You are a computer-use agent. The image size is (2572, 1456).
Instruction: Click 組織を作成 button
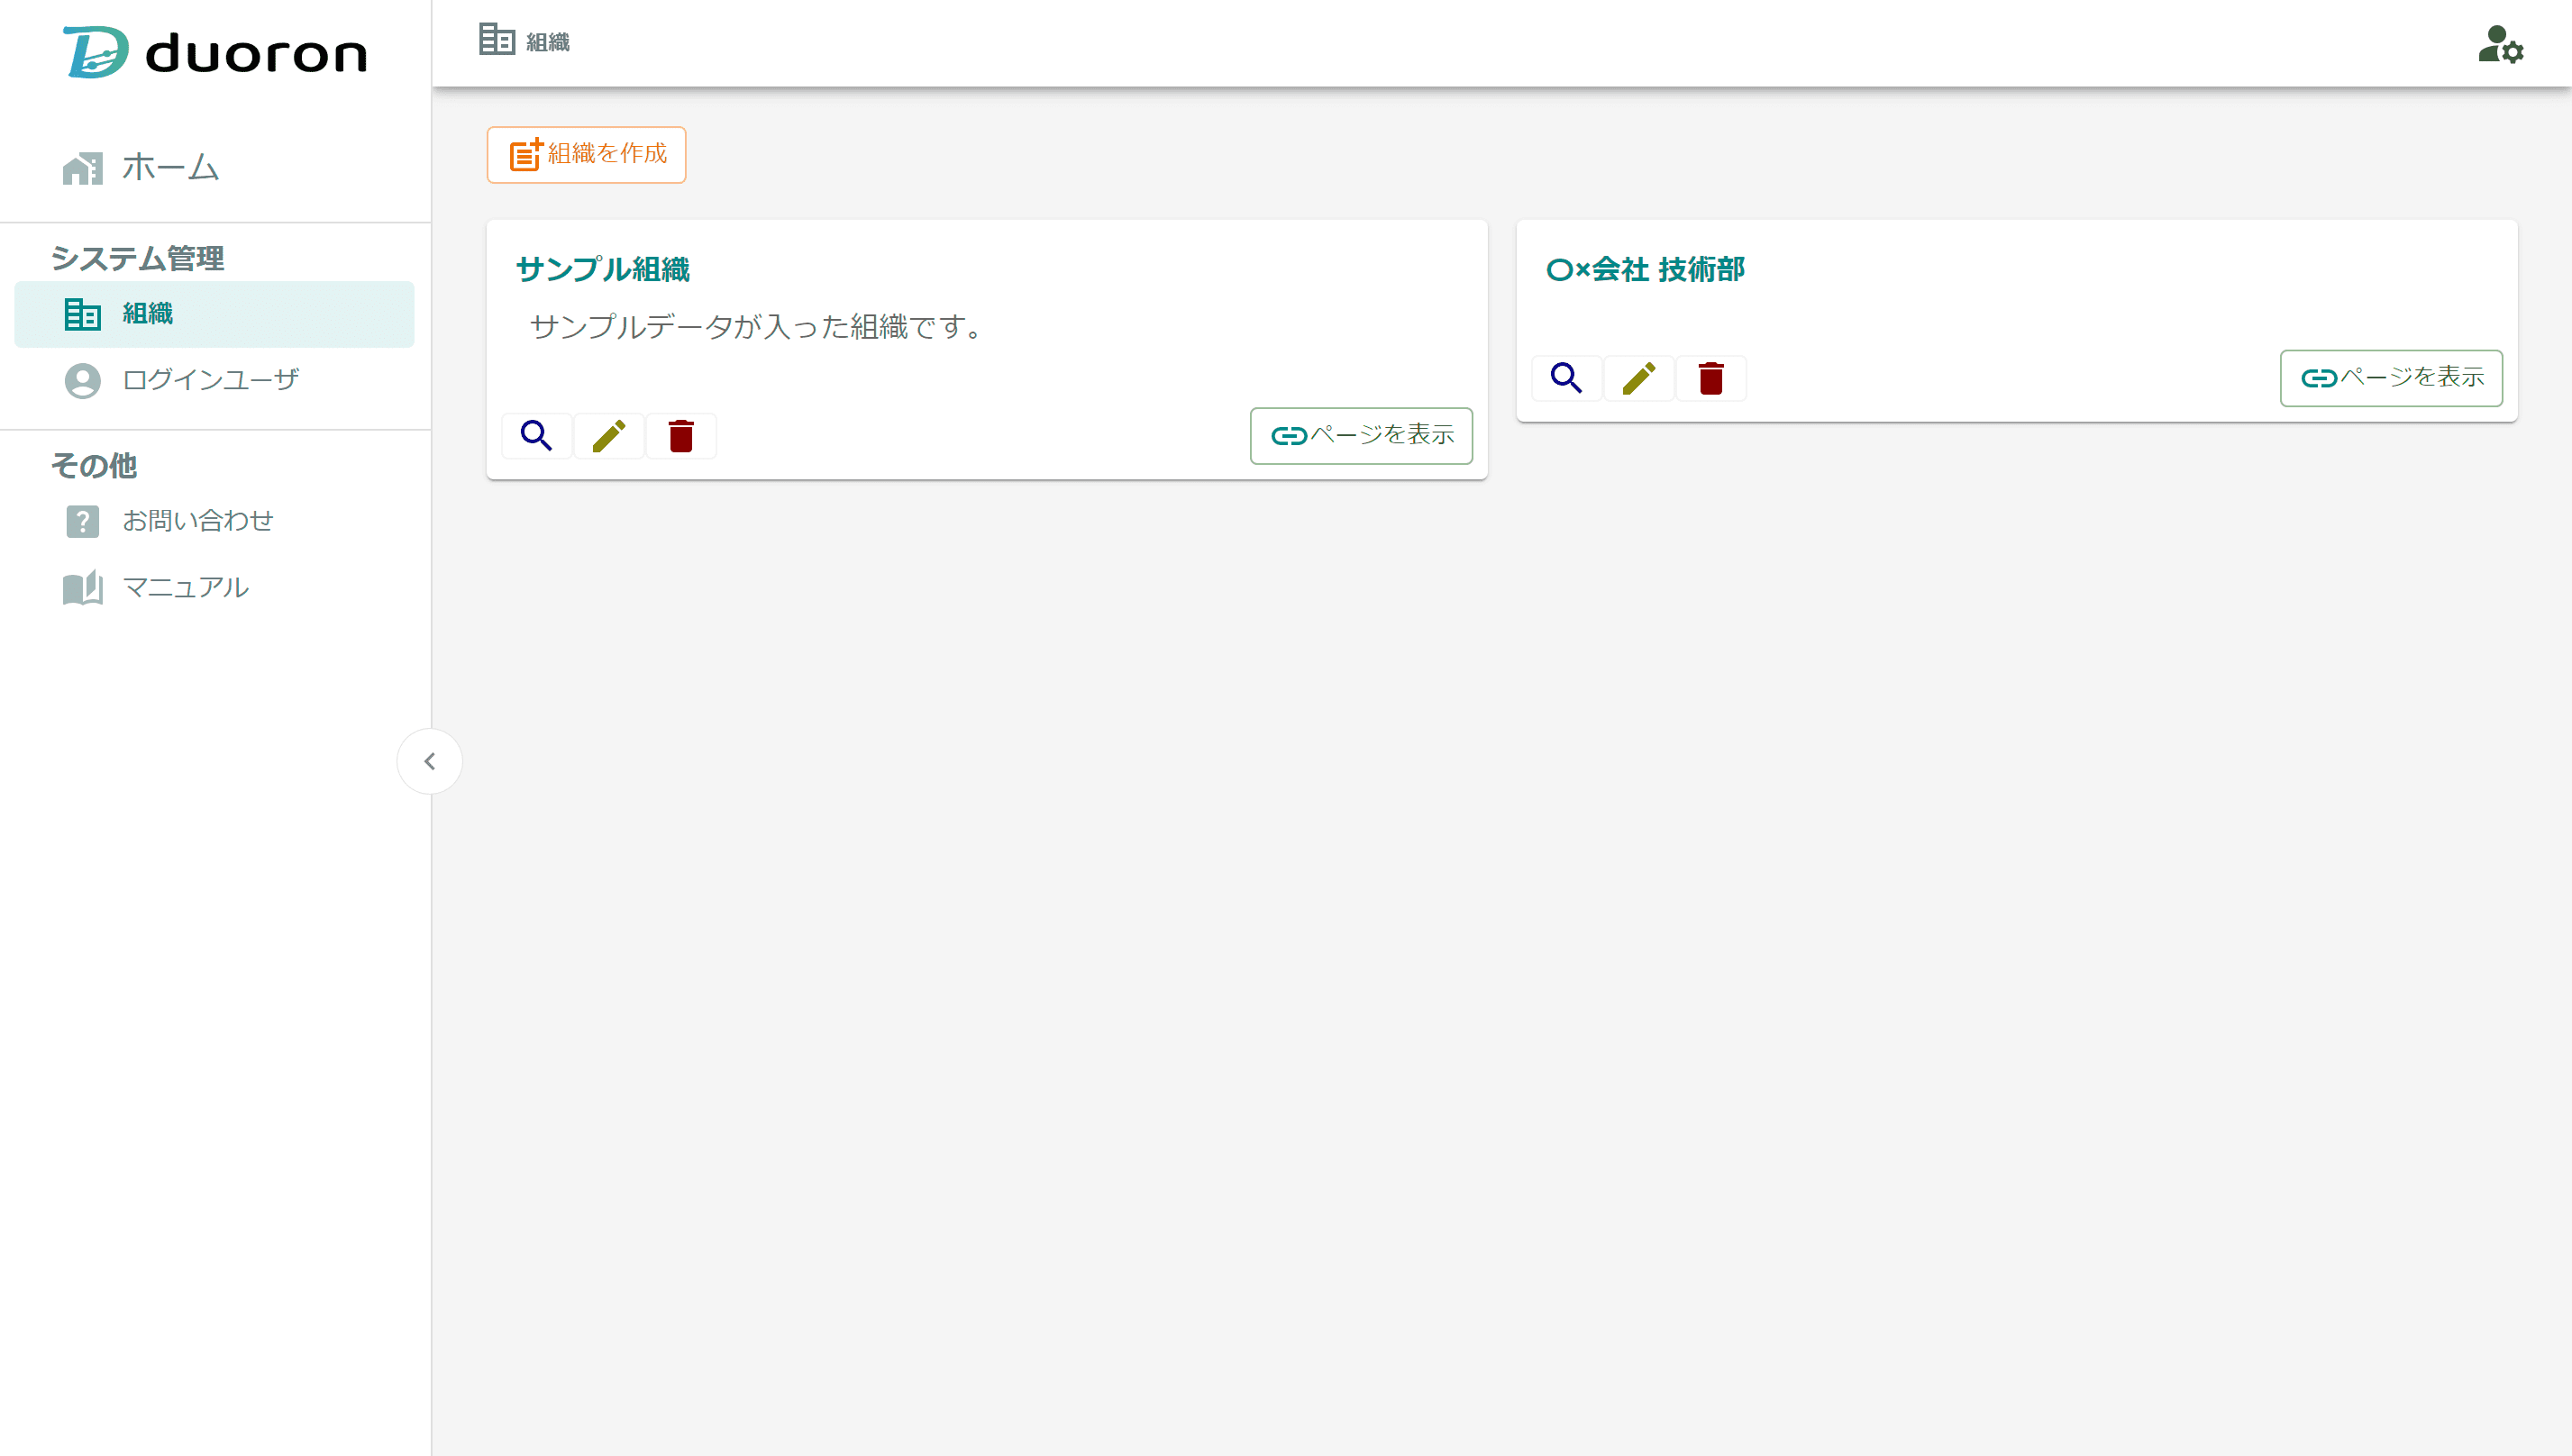(587, 154)
